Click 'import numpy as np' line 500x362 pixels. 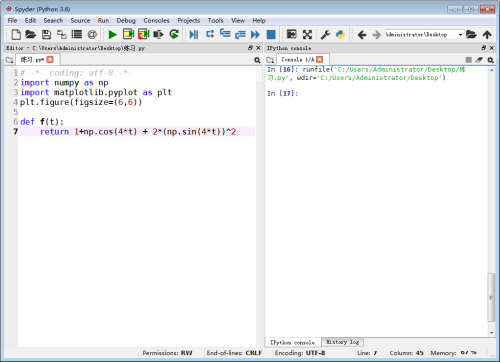[64, 83]
